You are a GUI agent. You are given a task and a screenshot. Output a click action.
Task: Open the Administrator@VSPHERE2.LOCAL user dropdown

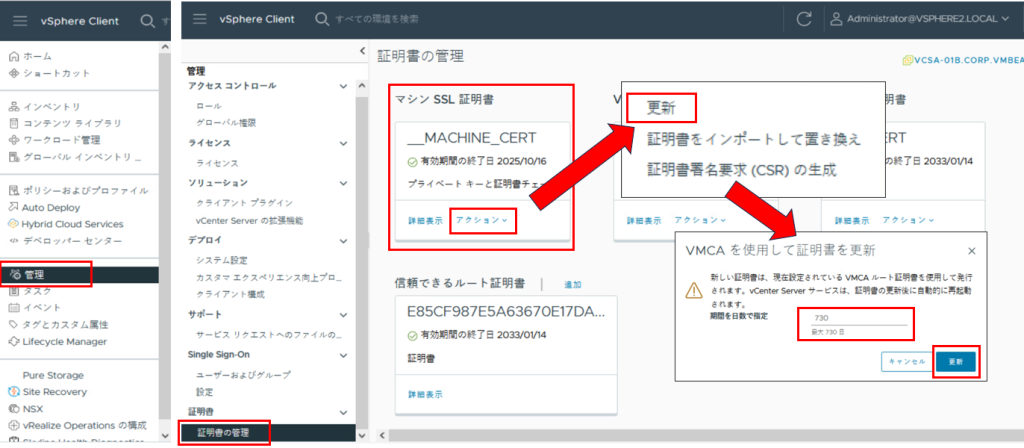click(920, 19)
